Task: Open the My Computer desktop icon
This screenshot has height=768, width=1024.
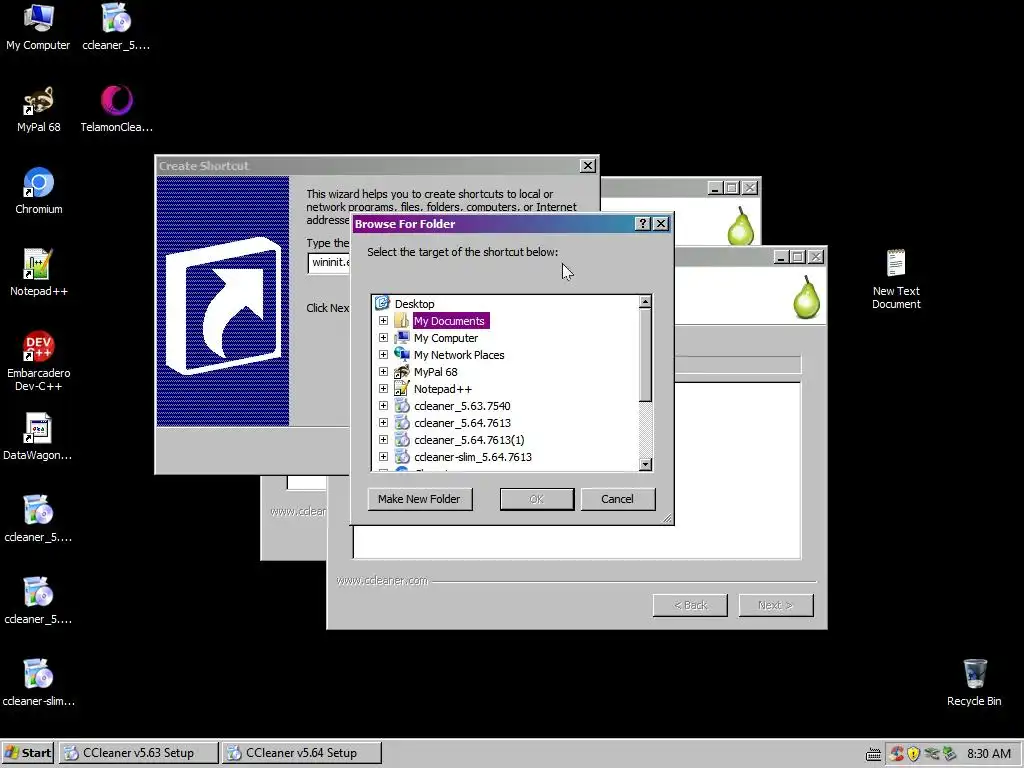Action: click(38, 27)
